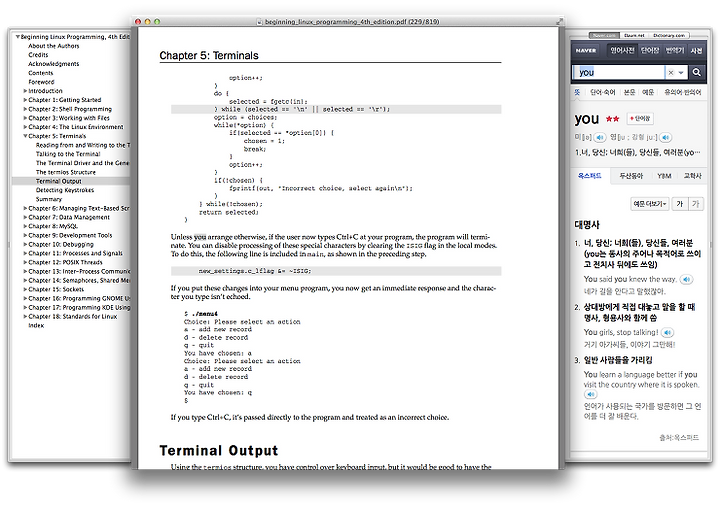Screen dimensions: 720x507
Task: Switch to YBM dictionary tab
Action: click(664, 176)
